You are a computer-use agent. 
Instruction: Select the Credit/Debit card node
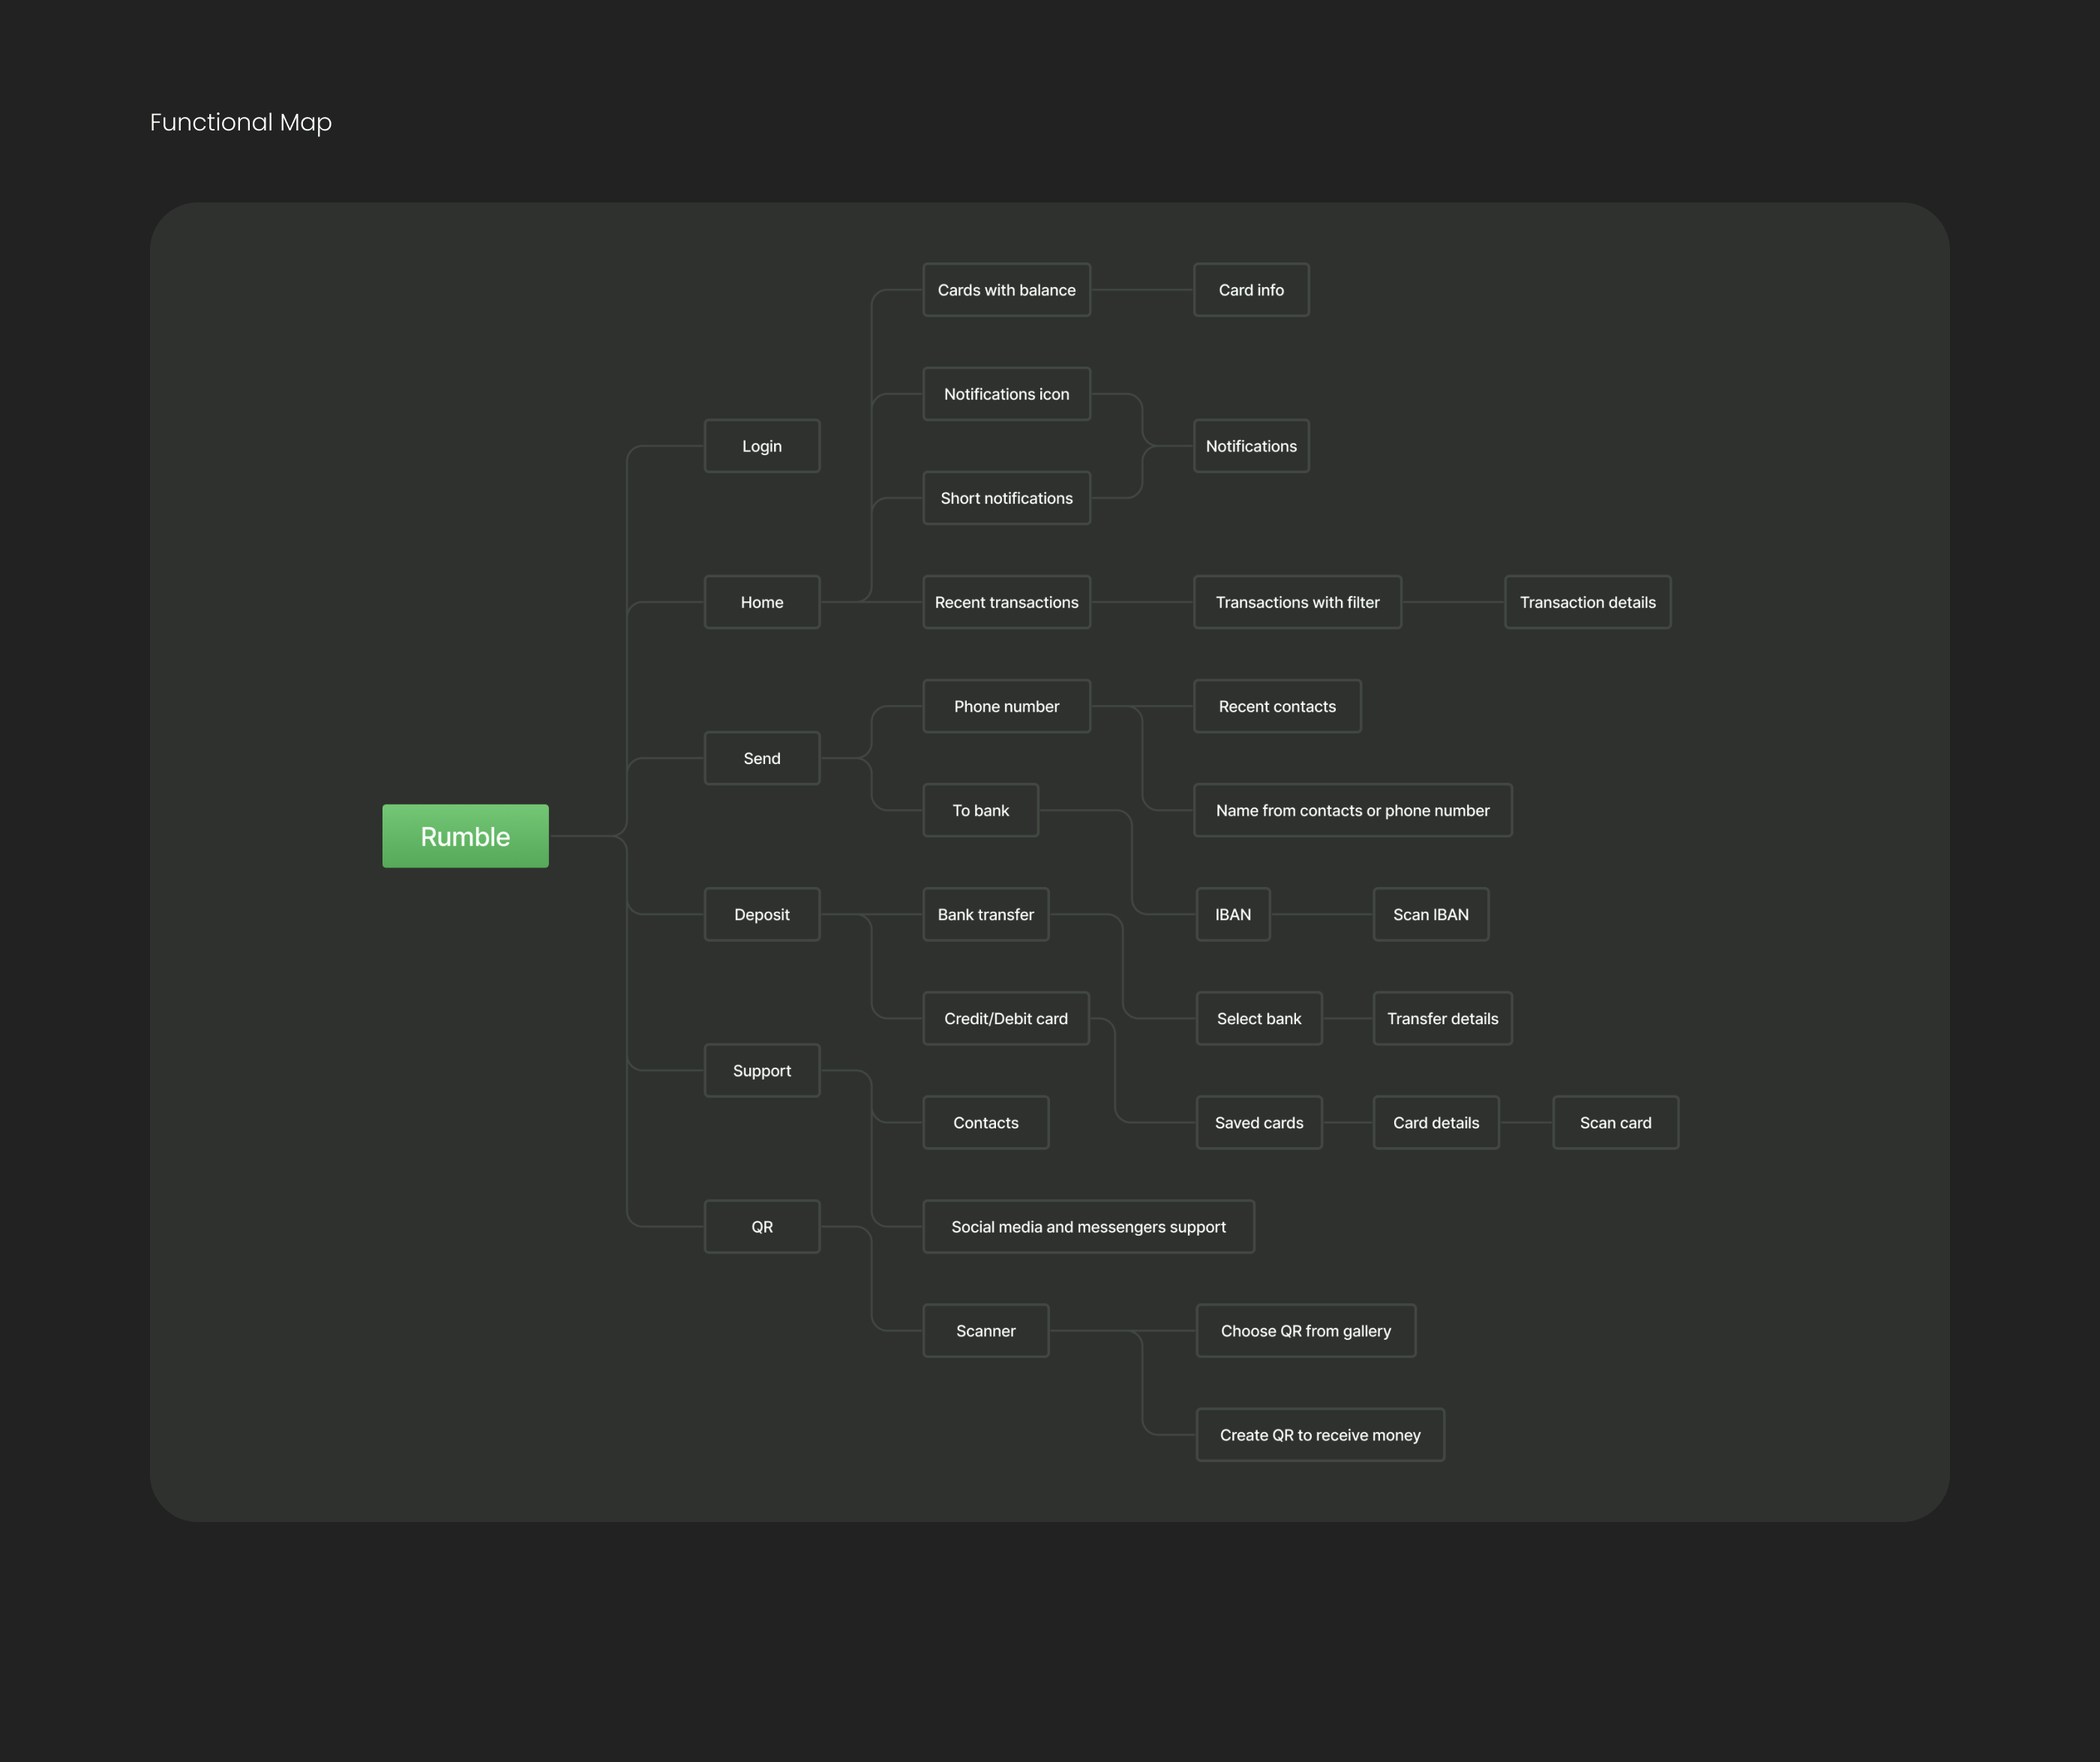[1005, 1018]
